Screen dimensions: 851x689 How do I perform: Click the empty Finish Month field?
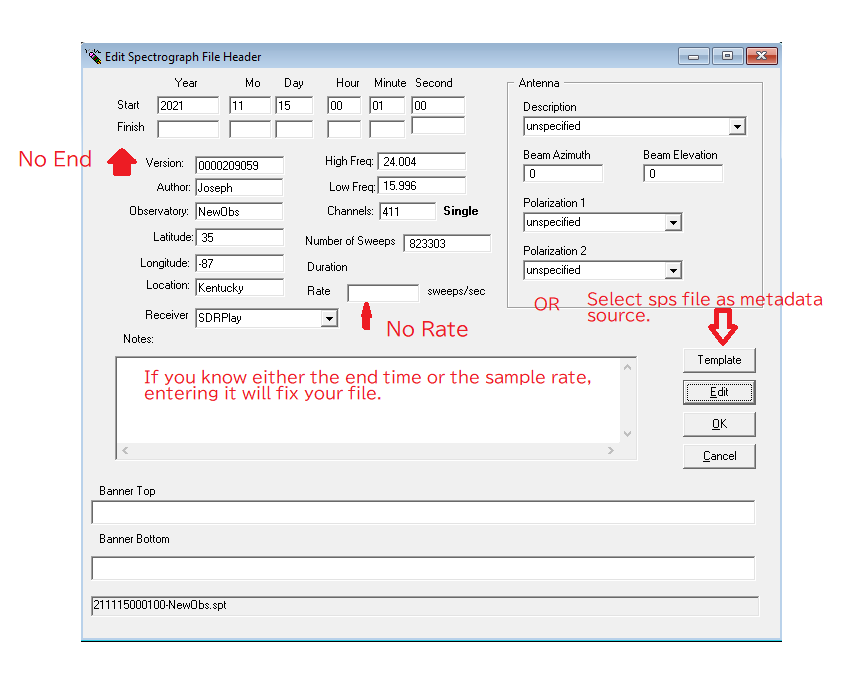point(250,129)
